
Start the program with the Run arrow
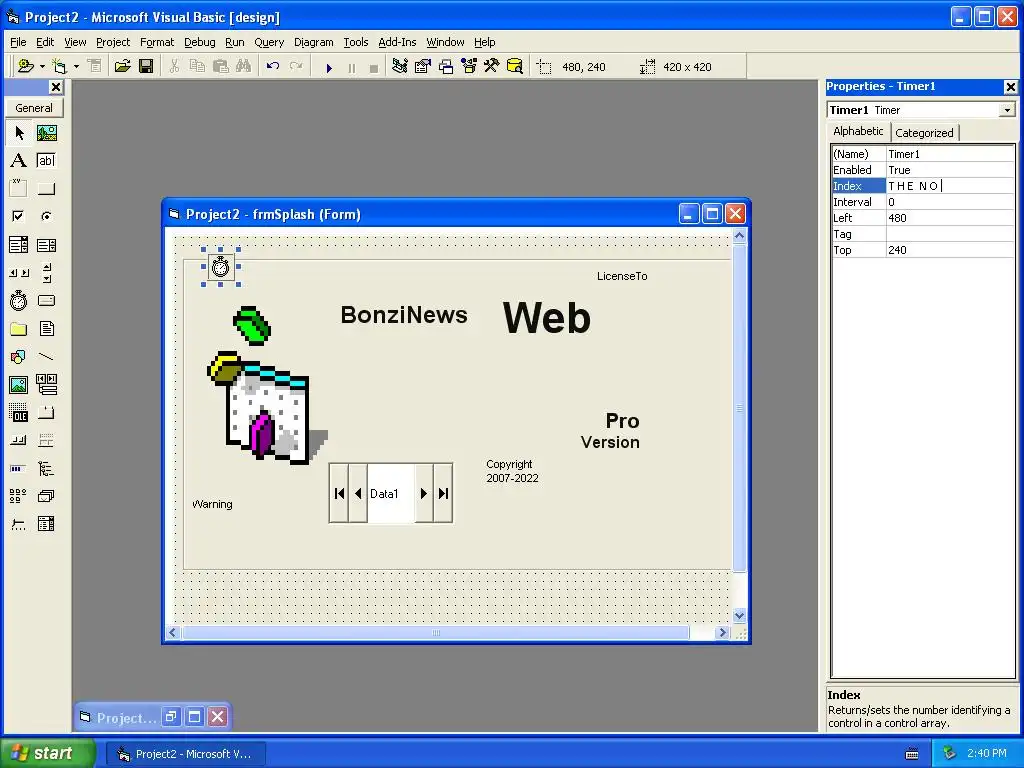click(x=329, y=67)
